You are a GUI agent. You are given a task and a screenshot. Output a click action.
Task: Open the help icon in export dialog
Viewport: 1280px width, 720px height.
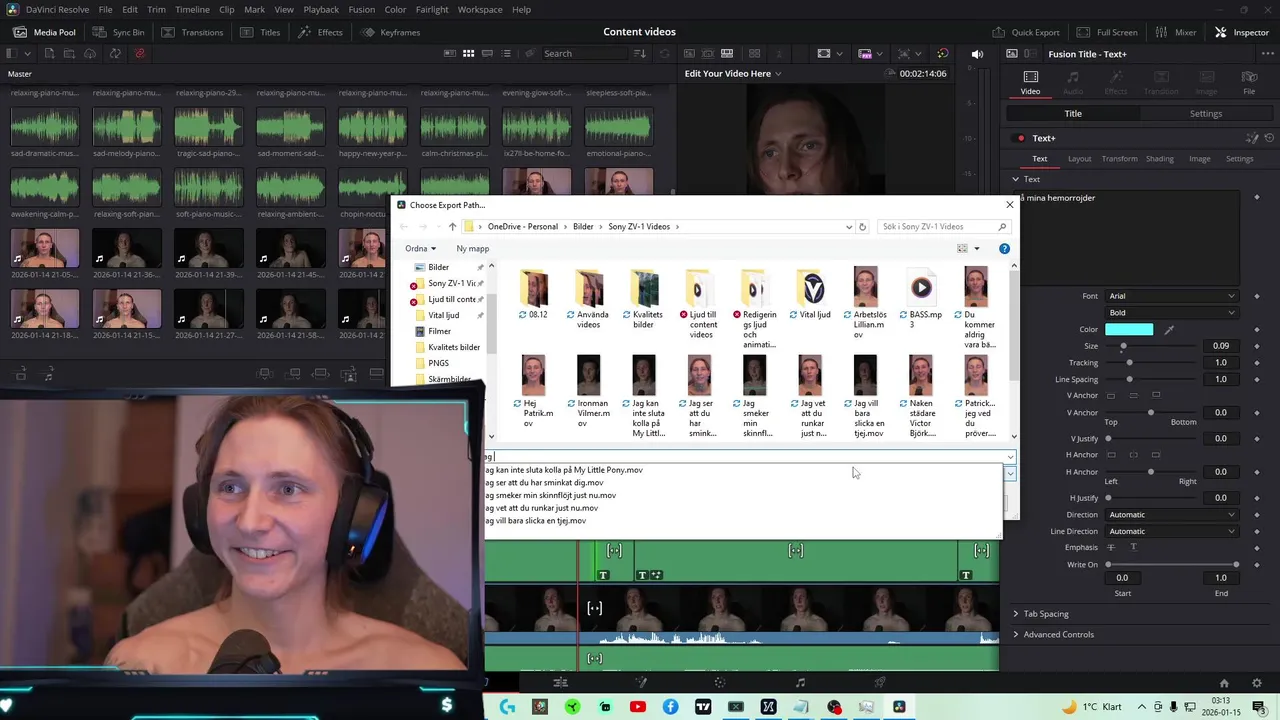(1004, 249)
